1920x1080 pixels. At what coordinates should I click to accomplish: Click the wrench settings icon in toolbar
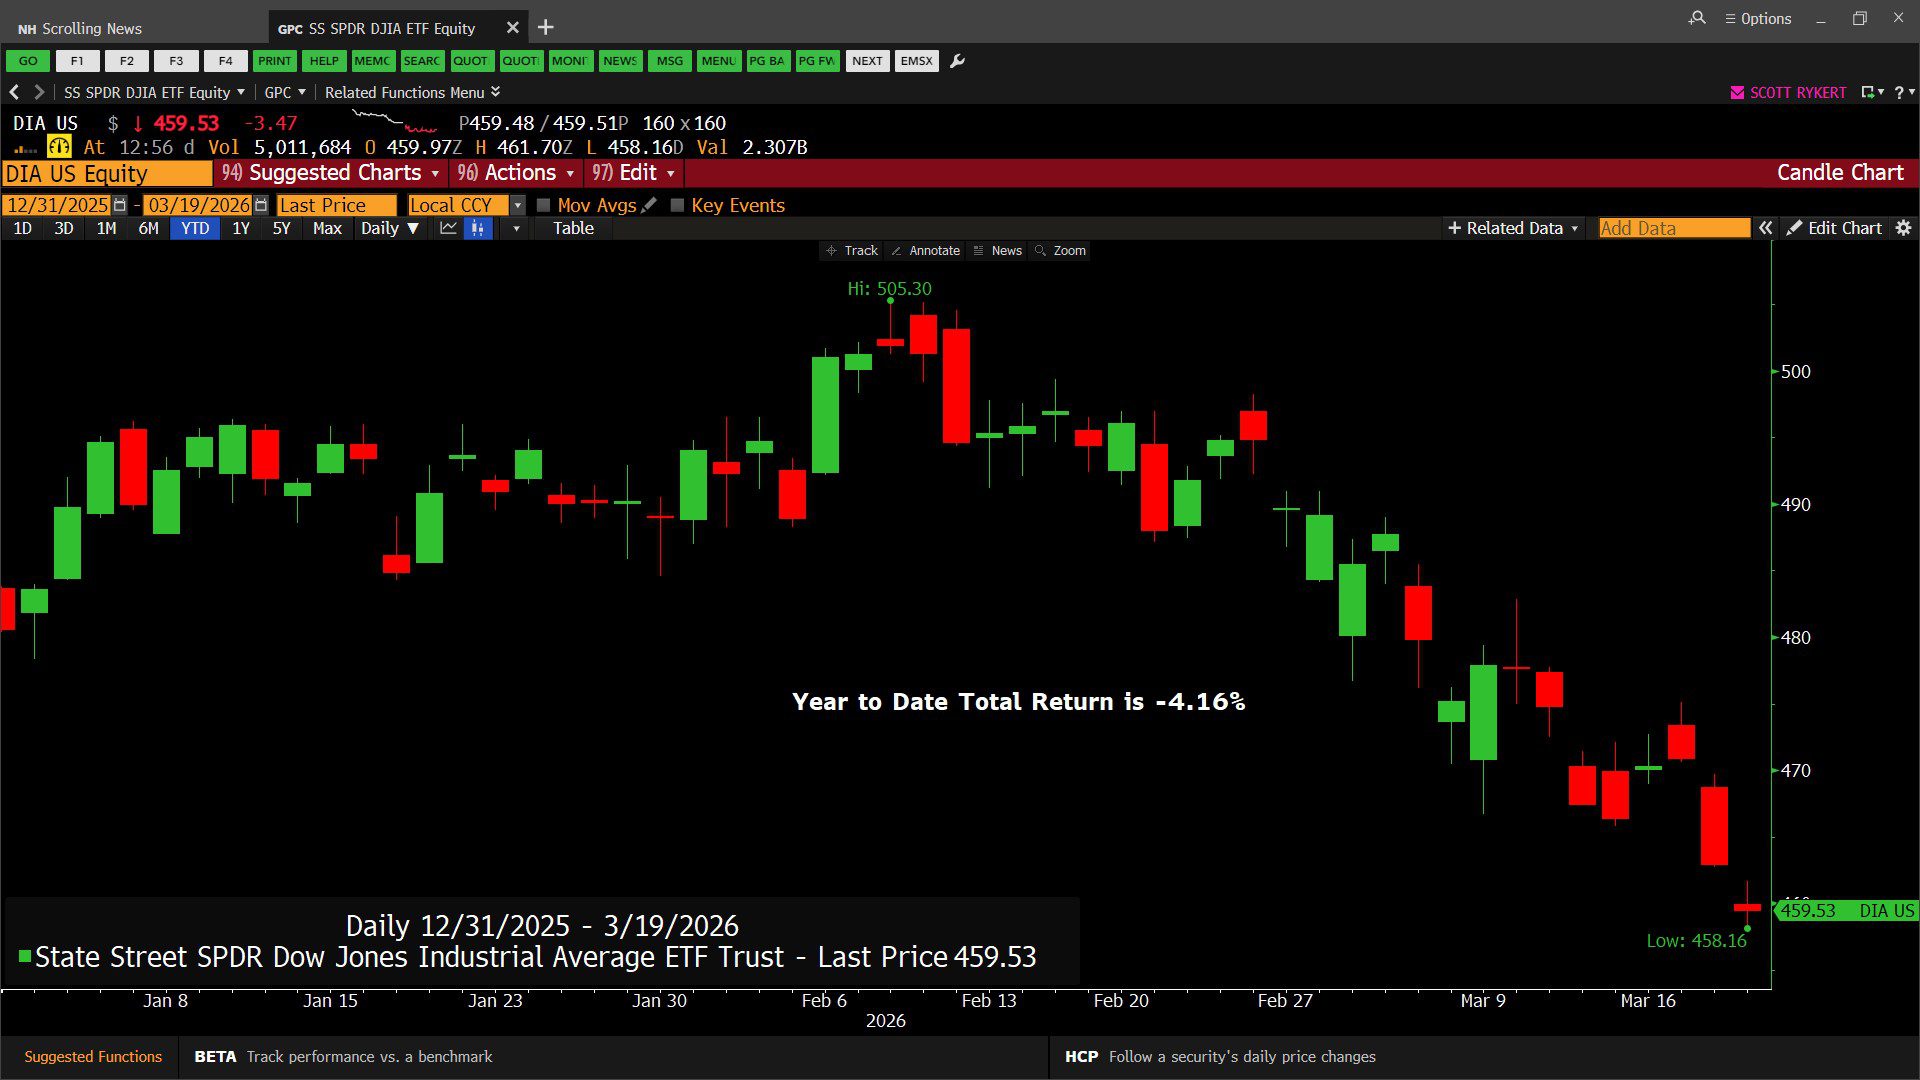[957, 61]
